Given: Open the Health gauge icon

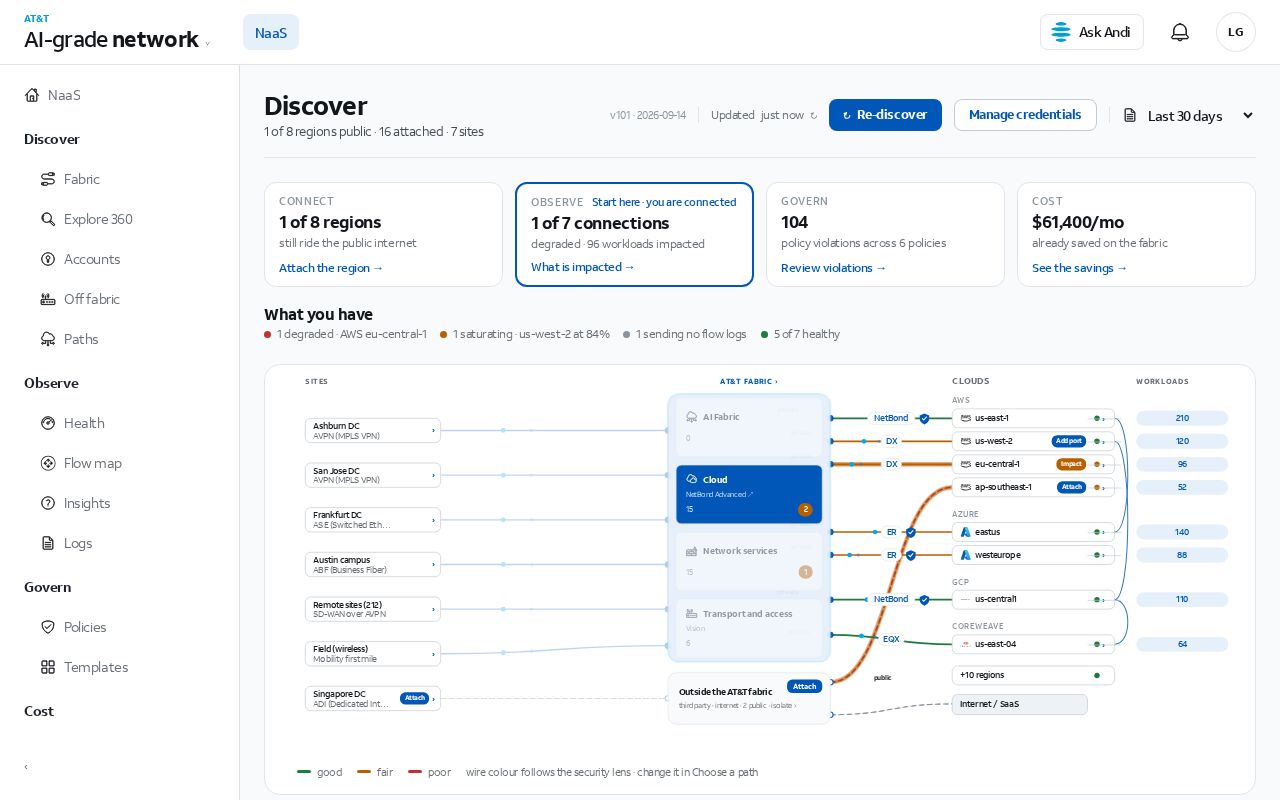Looking at the screenshot, I should (48, 423).
